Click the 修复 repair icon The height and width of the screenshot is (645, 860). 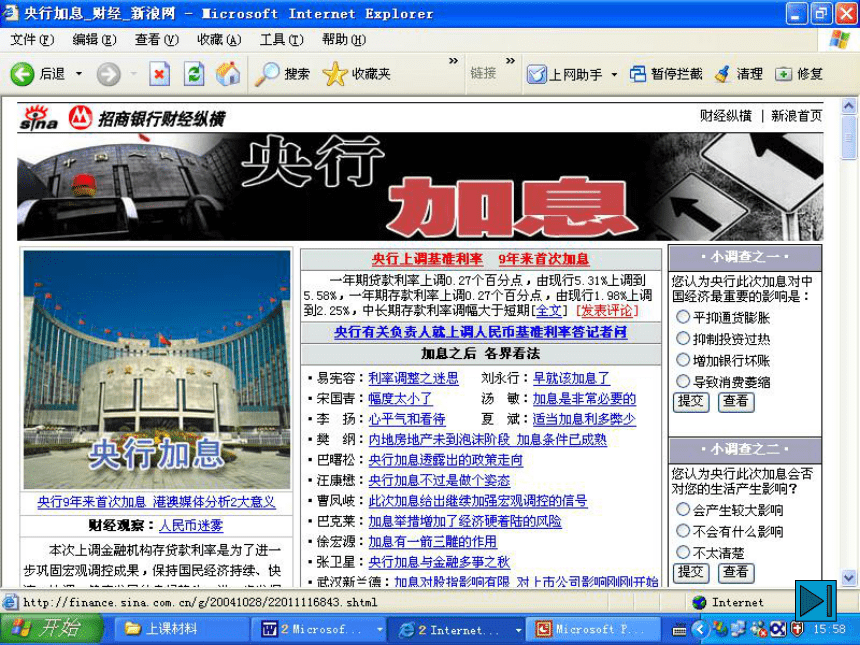click(x=783, y=73)
